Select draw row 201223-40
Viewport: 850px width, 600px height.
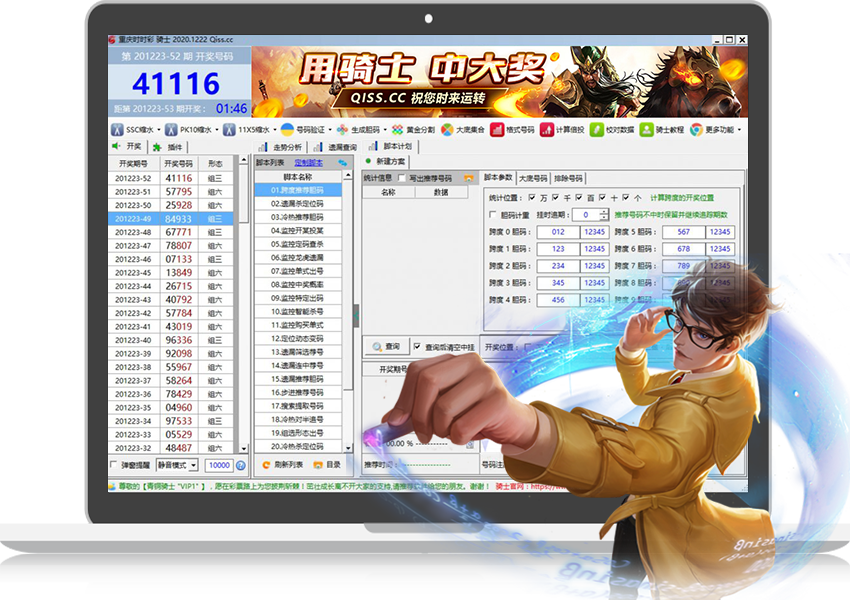171,340
